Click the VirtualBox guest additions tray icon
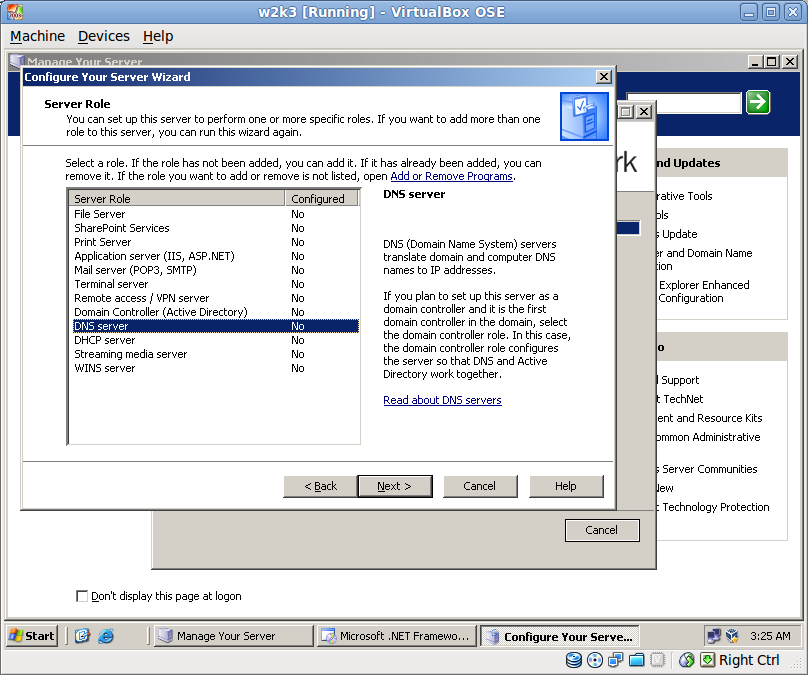The width and height of the screenshot is (808, 675). [732, 636]
